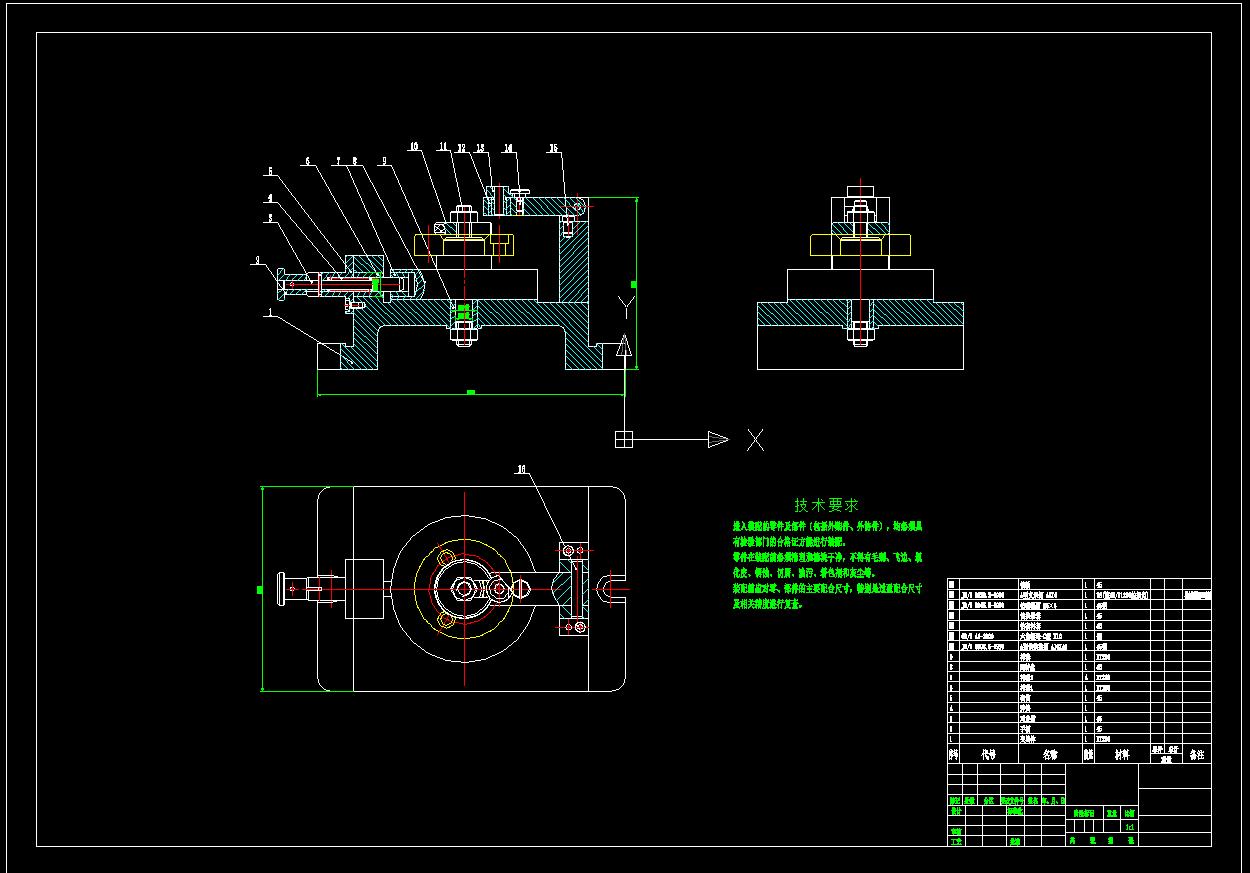Click the 1:1 scale cell in title block
The image size is (1250, 873).
(x=1129, y=827)
